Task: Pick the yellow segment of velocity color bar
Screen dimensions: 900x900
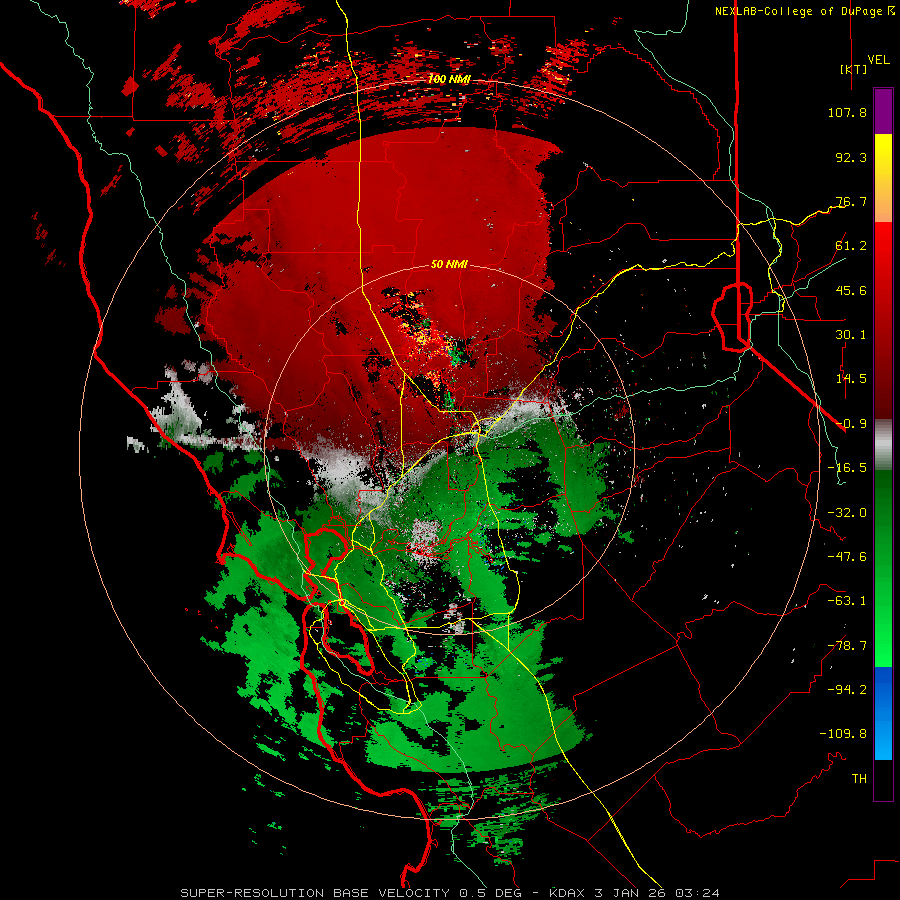Action: (x=883, y=155)
